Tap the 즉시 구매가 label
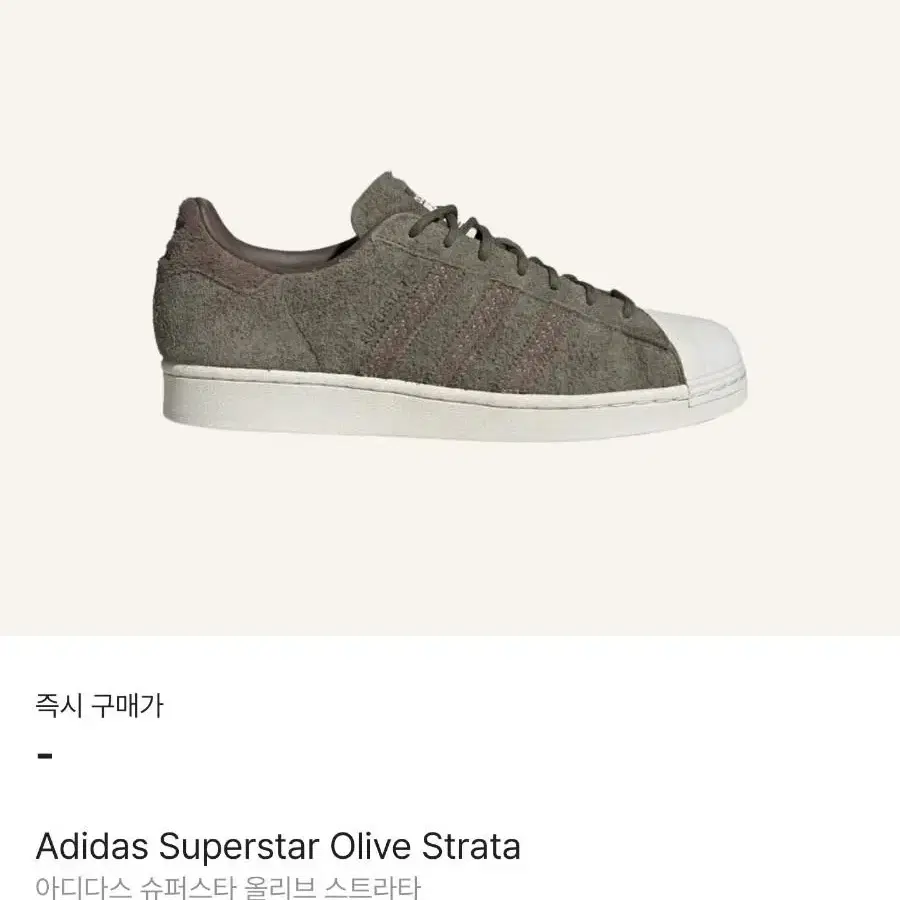The height and width of the screenshot is (900, 900). coord(100,706)
